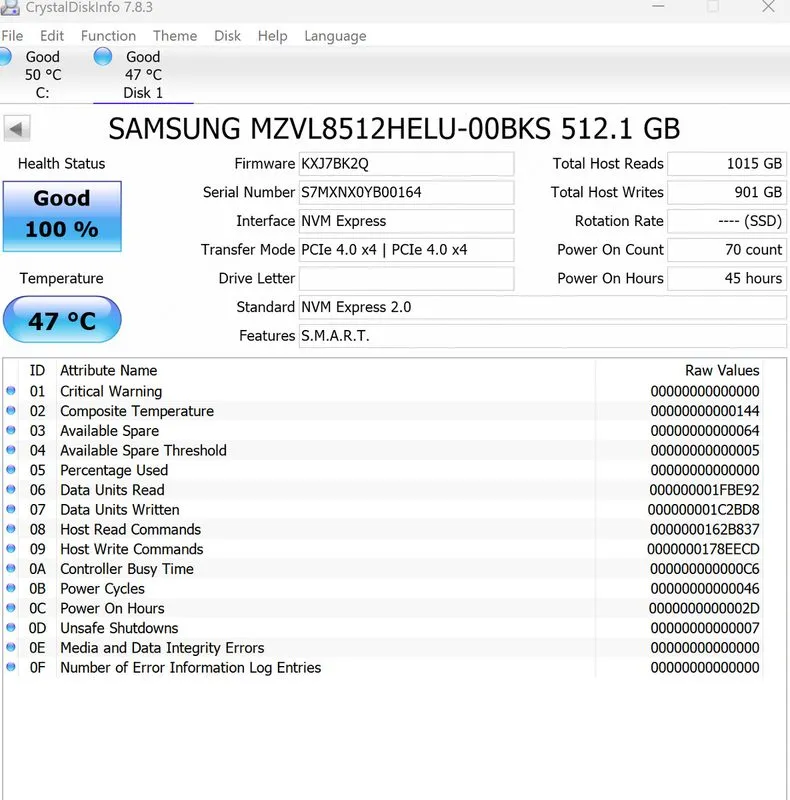
Task: Click the Total Host Reads value 1015 GB
Action: point(727,164)
